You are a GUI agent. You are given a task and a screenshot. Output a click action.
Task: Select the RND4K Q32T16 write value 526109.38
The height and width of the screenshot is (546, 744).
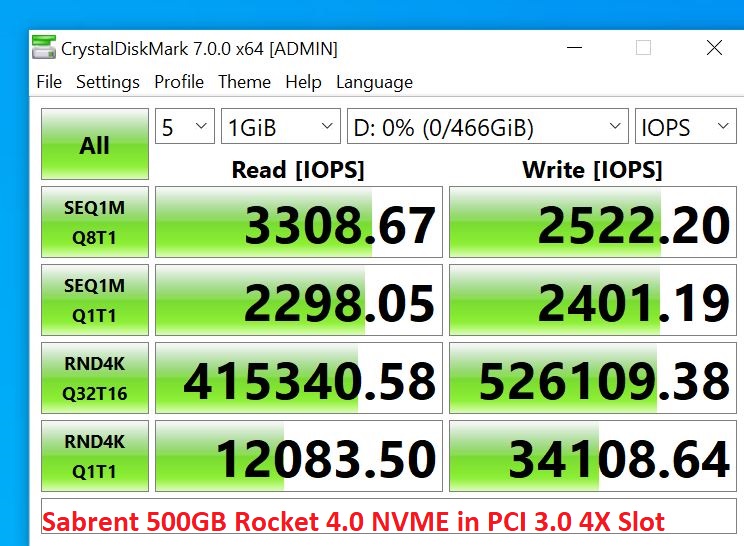pyautogui.click(x=593, y=378)
